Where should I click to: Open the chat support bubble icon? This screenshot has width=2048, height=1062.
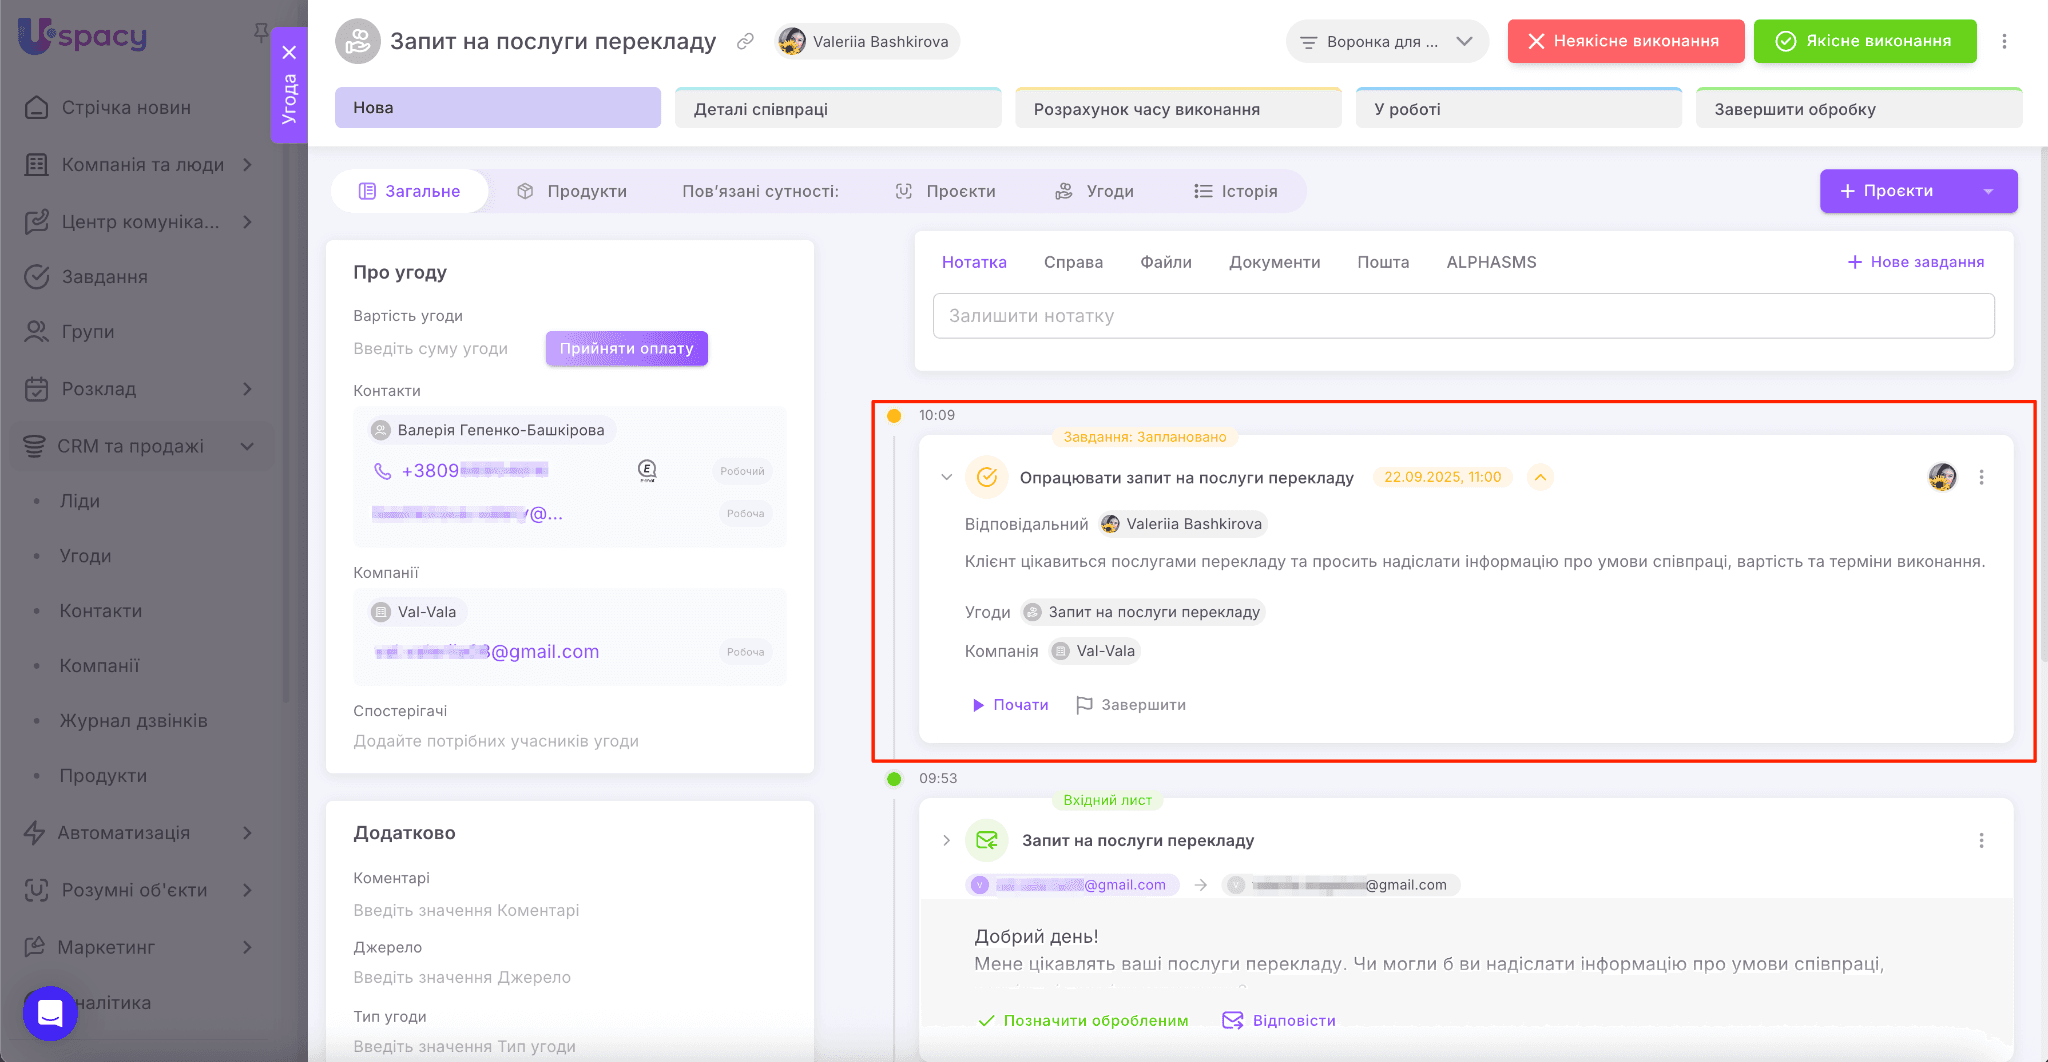[50, 1013]
